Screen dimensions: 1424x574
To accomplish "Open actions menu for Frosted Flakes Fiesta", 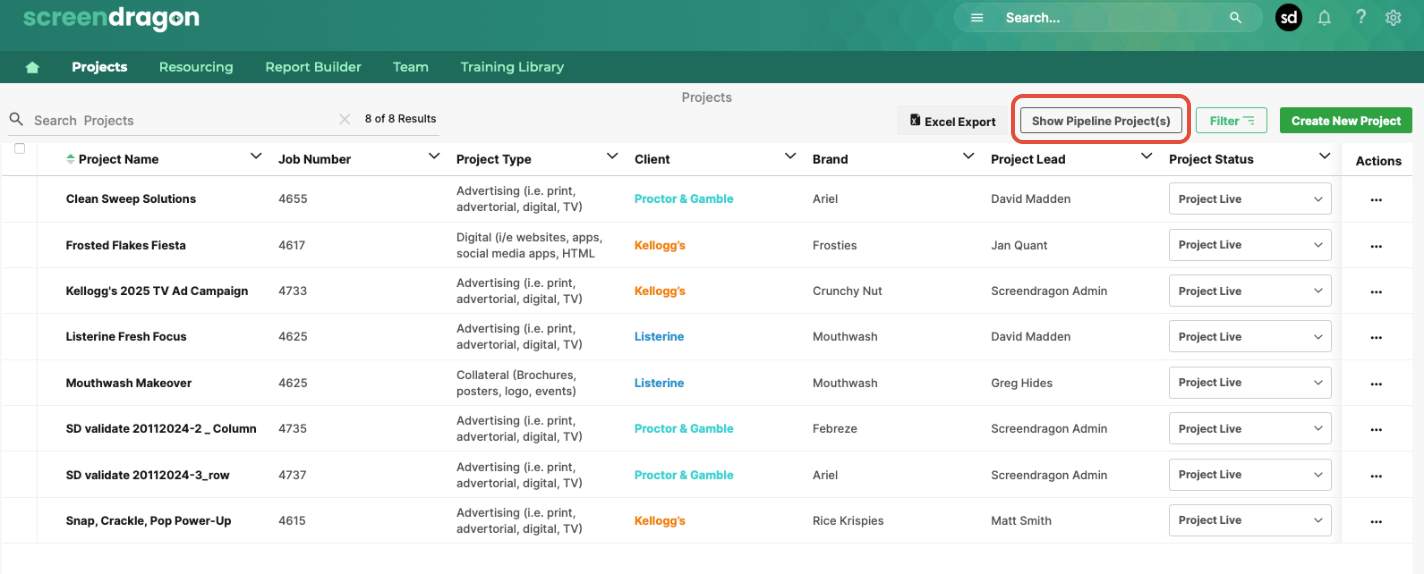I will pyautogui.click(x=1376, y=245).
